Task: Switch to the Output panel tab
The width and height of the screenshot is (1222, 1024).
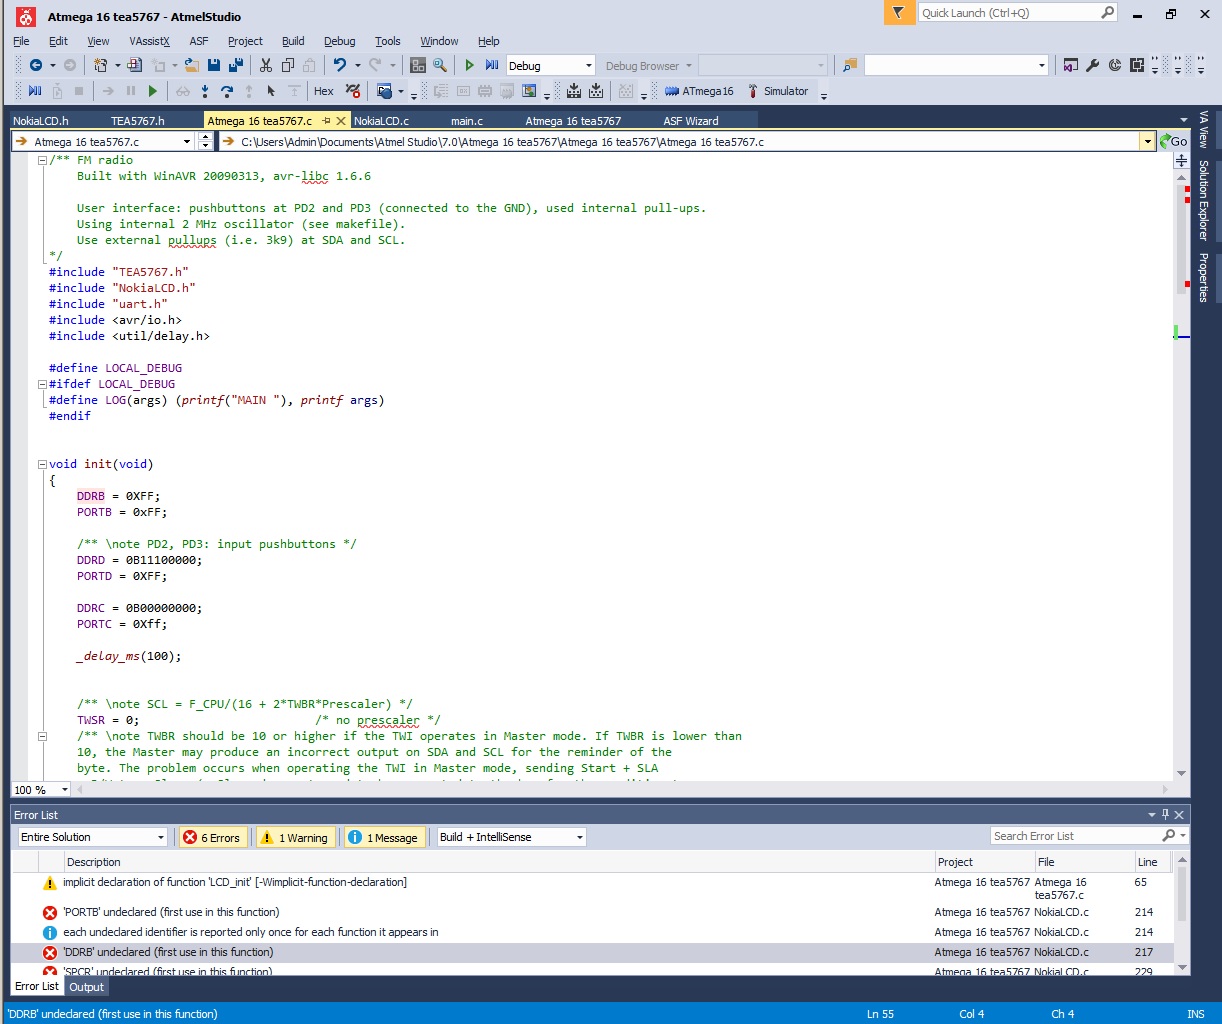Action: [87, 987]
